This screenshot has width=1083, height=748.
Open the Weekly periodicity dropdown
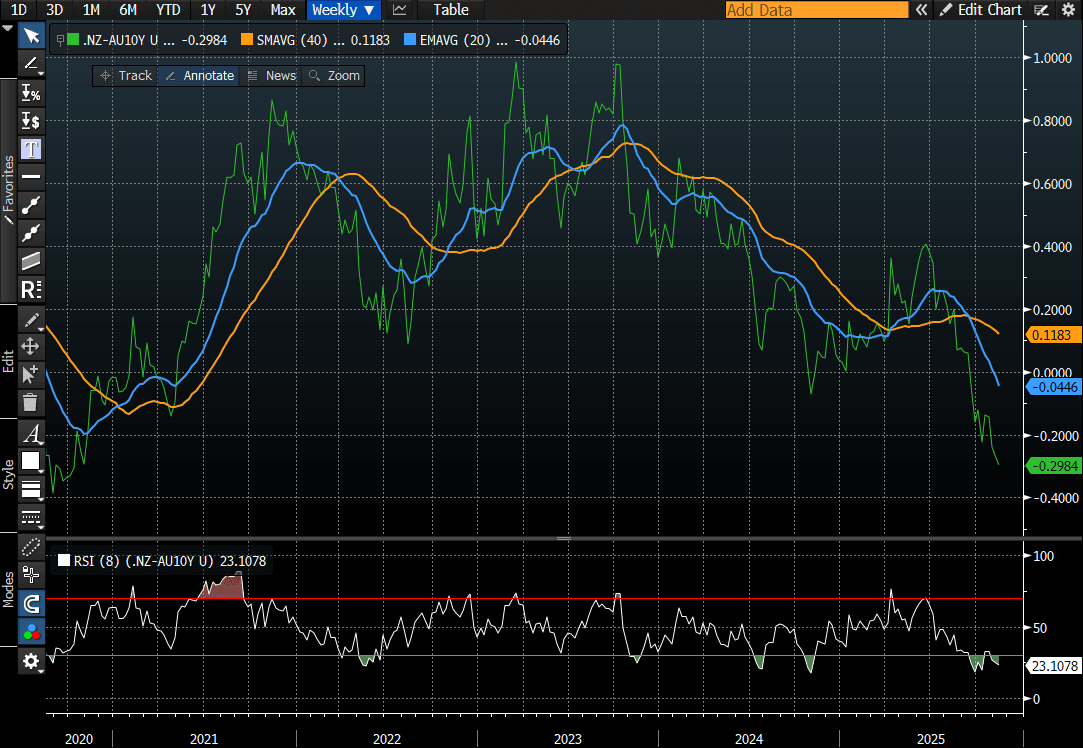(344, 10)
